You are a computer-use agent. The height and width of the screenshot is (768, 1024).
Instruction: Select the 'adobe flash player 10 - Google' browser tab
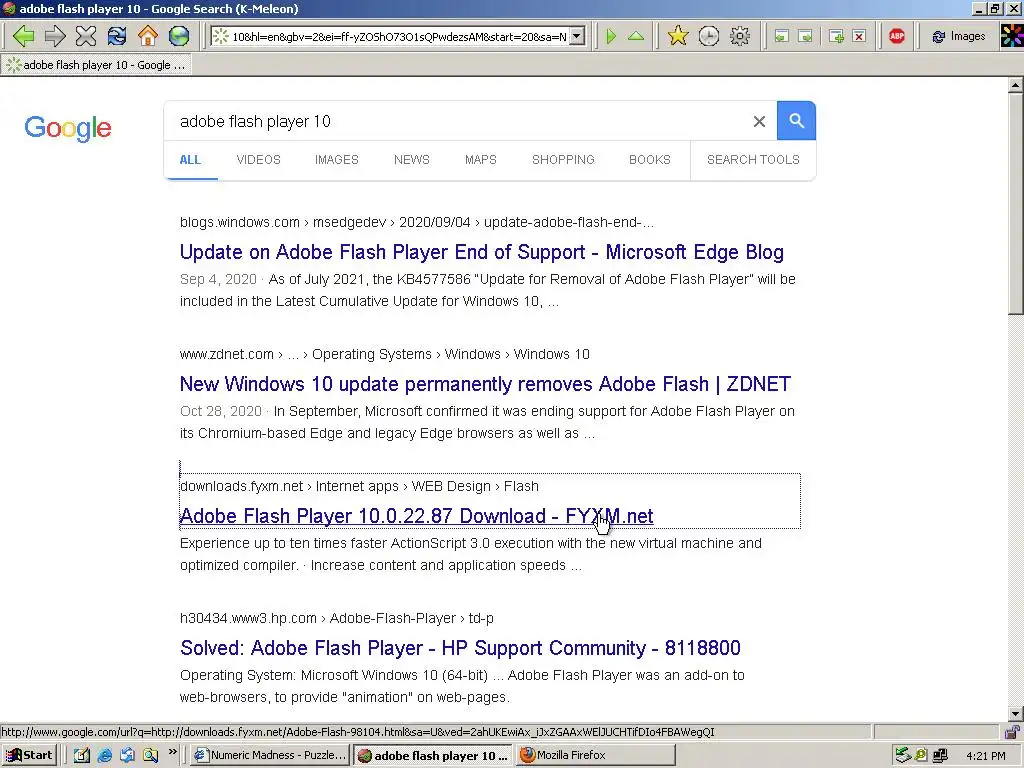coord(97,65)
